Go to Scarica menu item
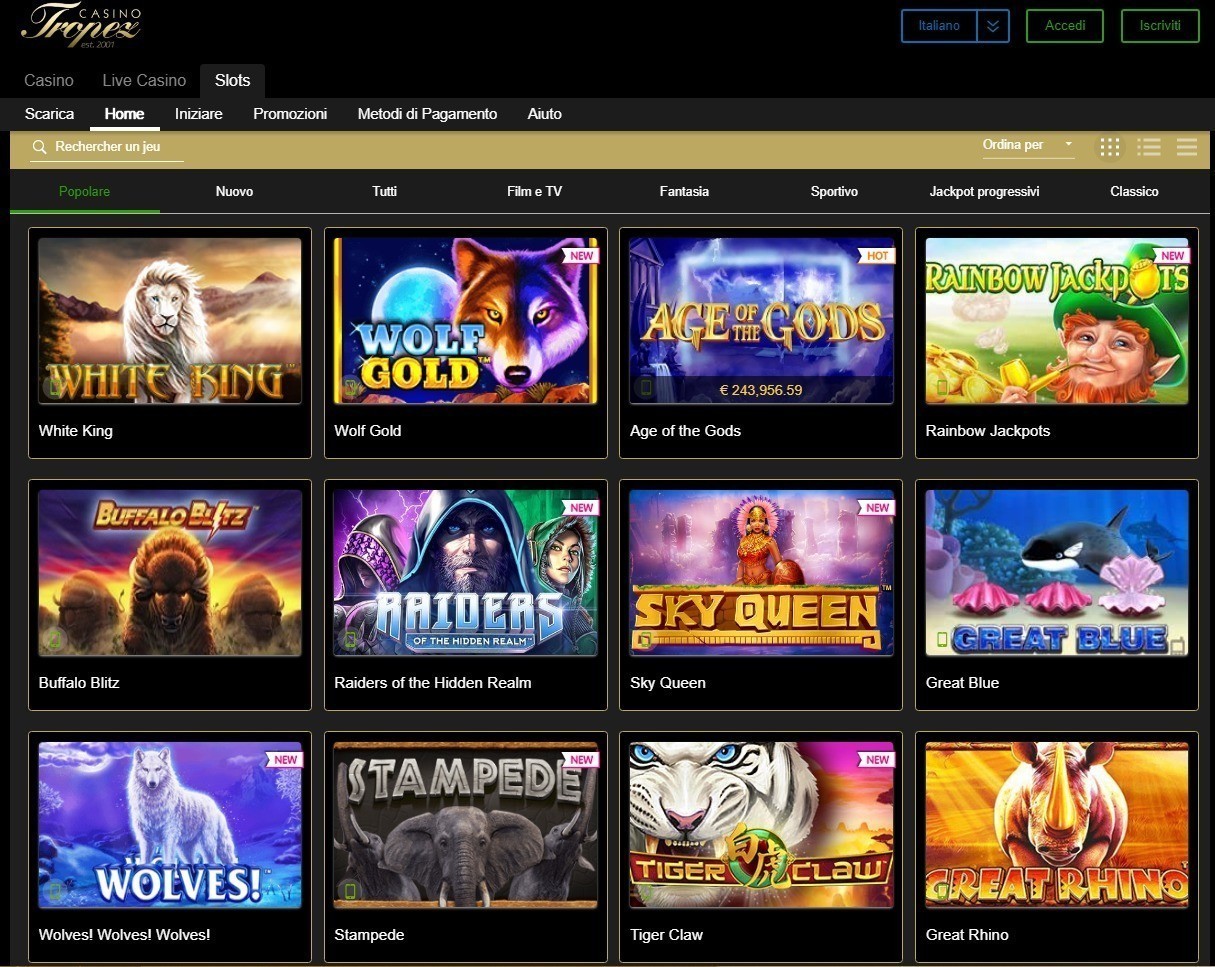Image resolution: width=1215 pixels, height=967 pixels. [50, 114]
